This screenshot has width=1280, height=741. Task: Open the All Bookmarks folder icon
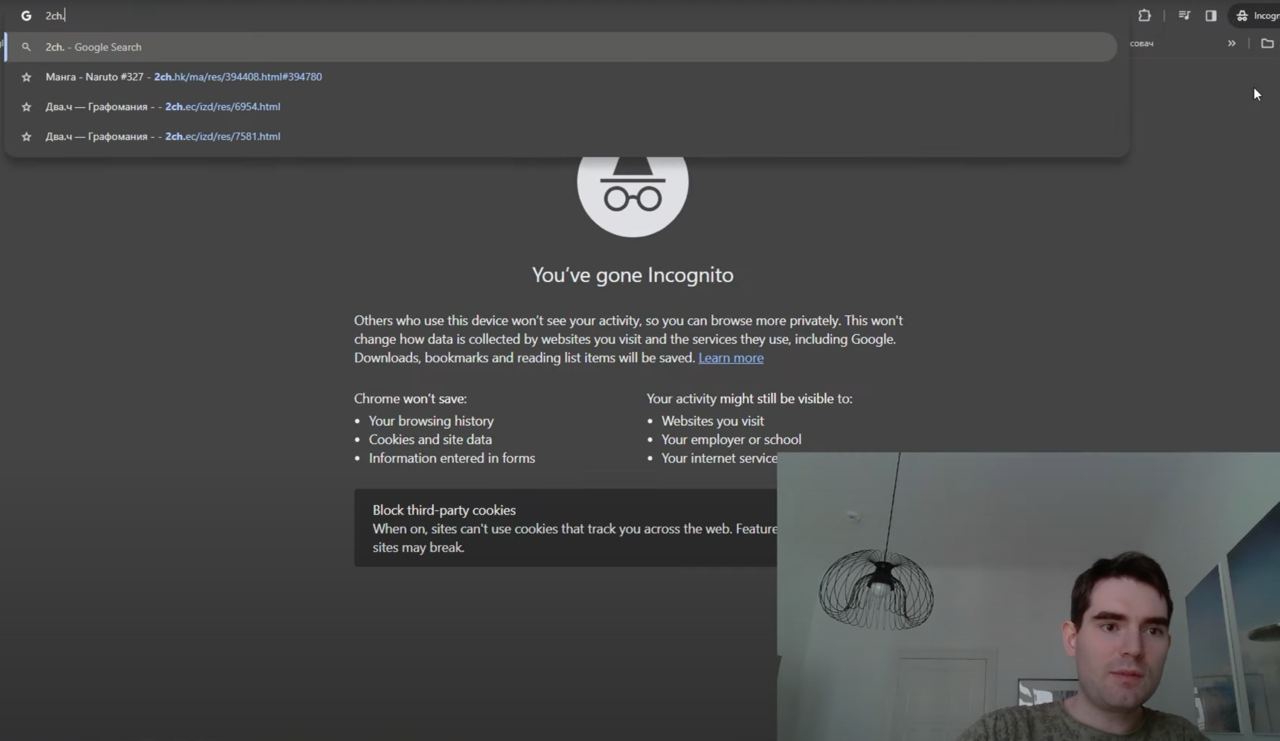tap(1267, 44)
